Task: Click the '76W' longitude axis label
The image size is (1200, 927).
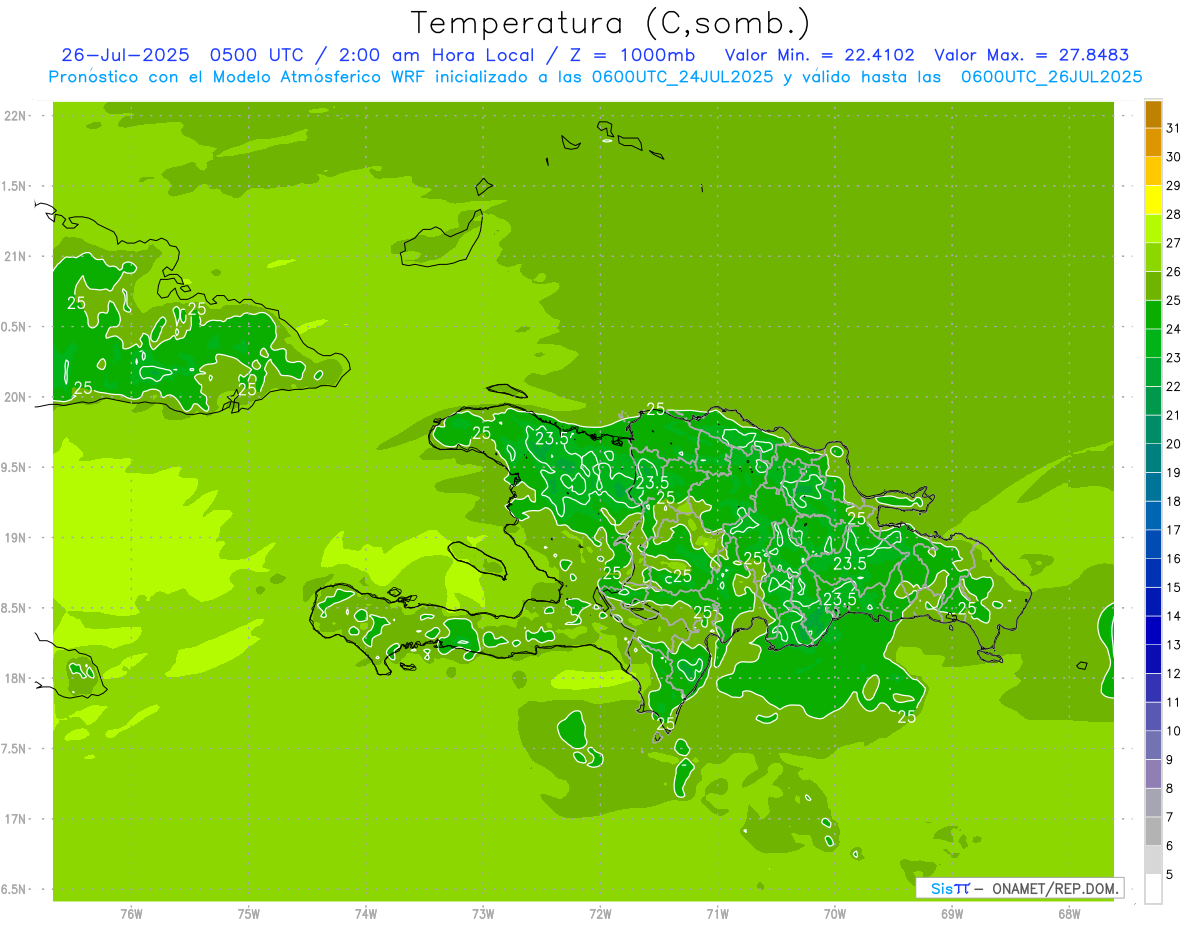Action: [131, 914]
